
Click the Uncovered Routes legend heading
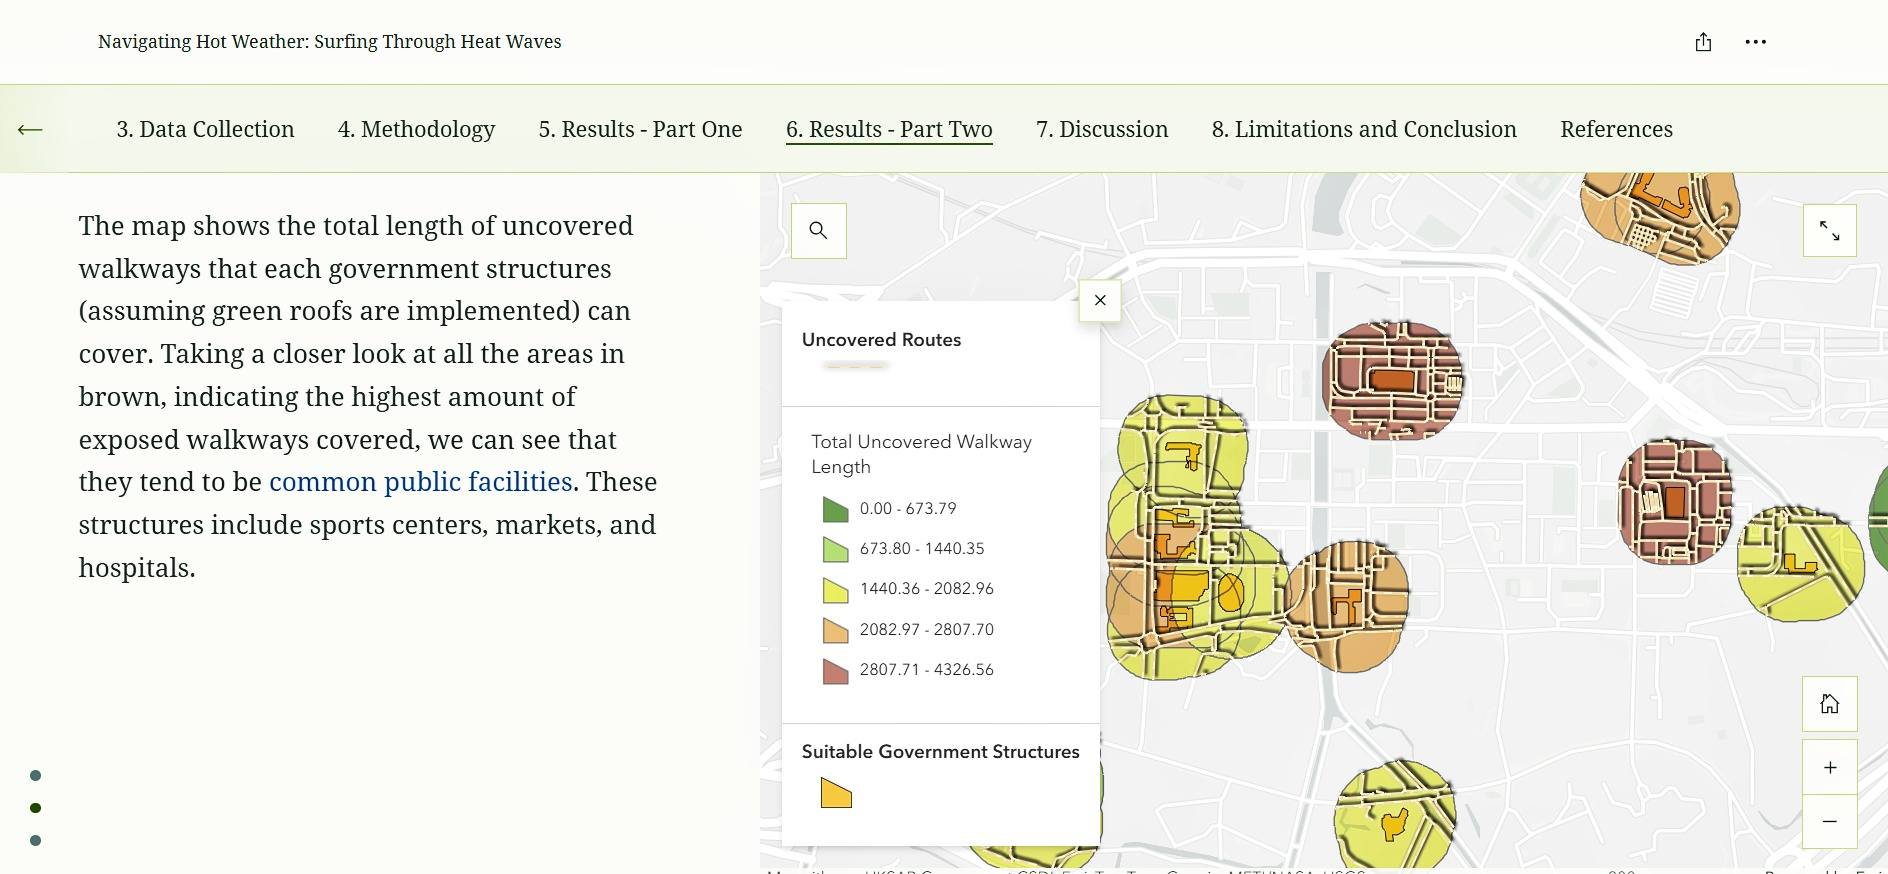pos(881,340)
